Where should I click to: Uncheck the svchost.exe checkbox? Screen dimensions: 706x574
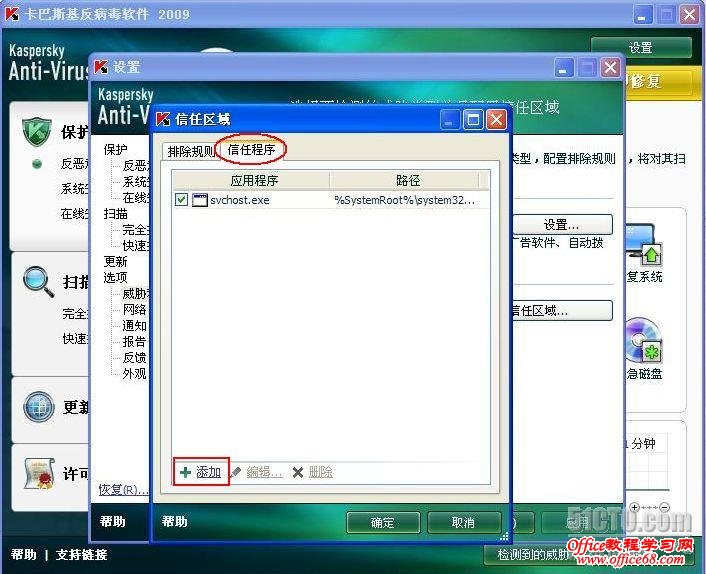point(181,199)
